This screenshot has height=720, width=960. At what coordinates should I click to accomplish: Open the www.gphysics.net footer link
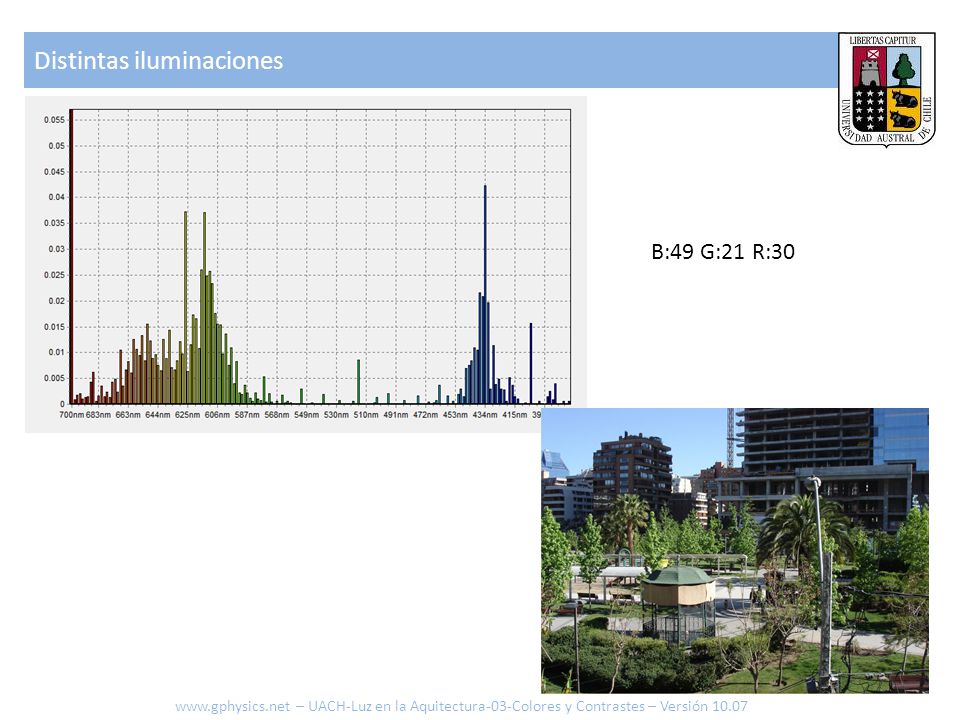[233, 706]
